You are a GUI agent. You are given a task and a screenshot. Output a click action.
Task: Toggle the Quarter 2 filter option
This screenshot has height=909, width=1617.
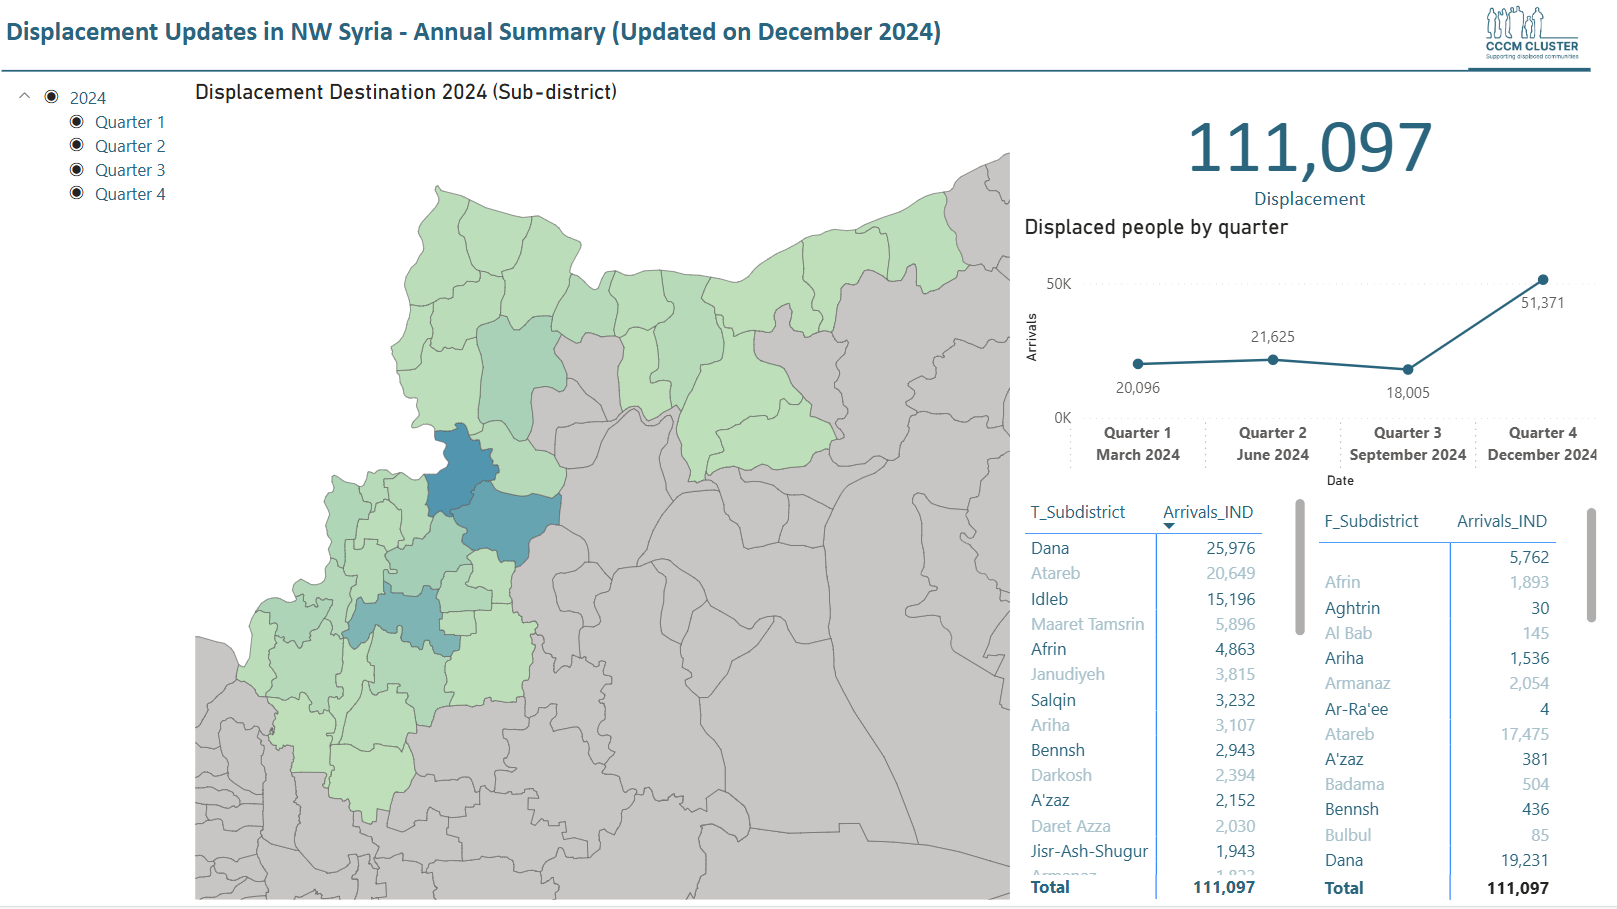coord(77,146)
